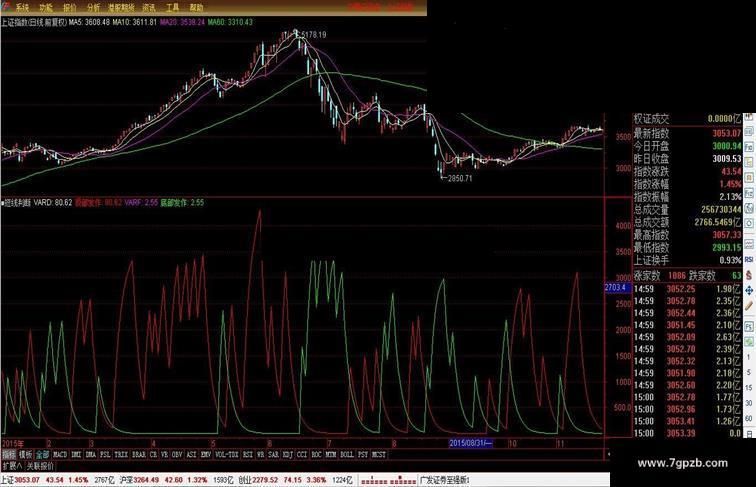Click the F10 info icon in sidebar
The width and height of the screenshot is (756, 487).
click(x=749, y=146)
